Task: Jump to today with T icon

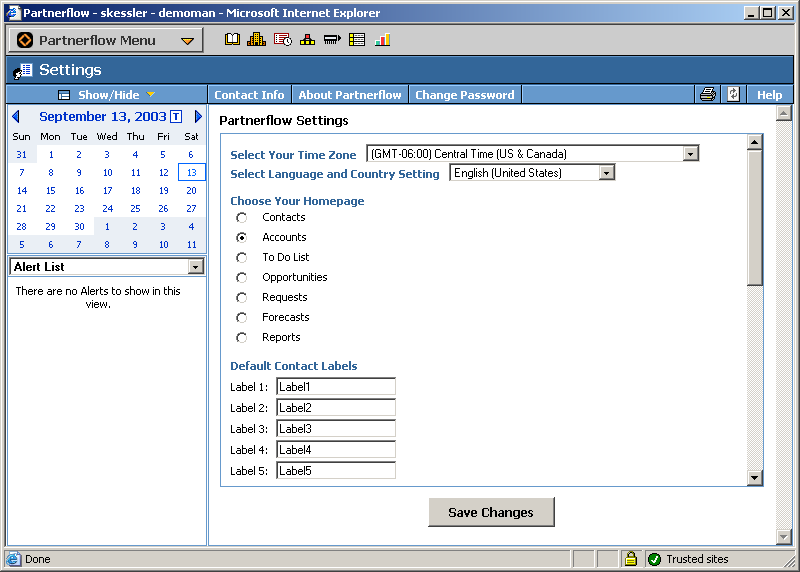Action: (176, 116)
